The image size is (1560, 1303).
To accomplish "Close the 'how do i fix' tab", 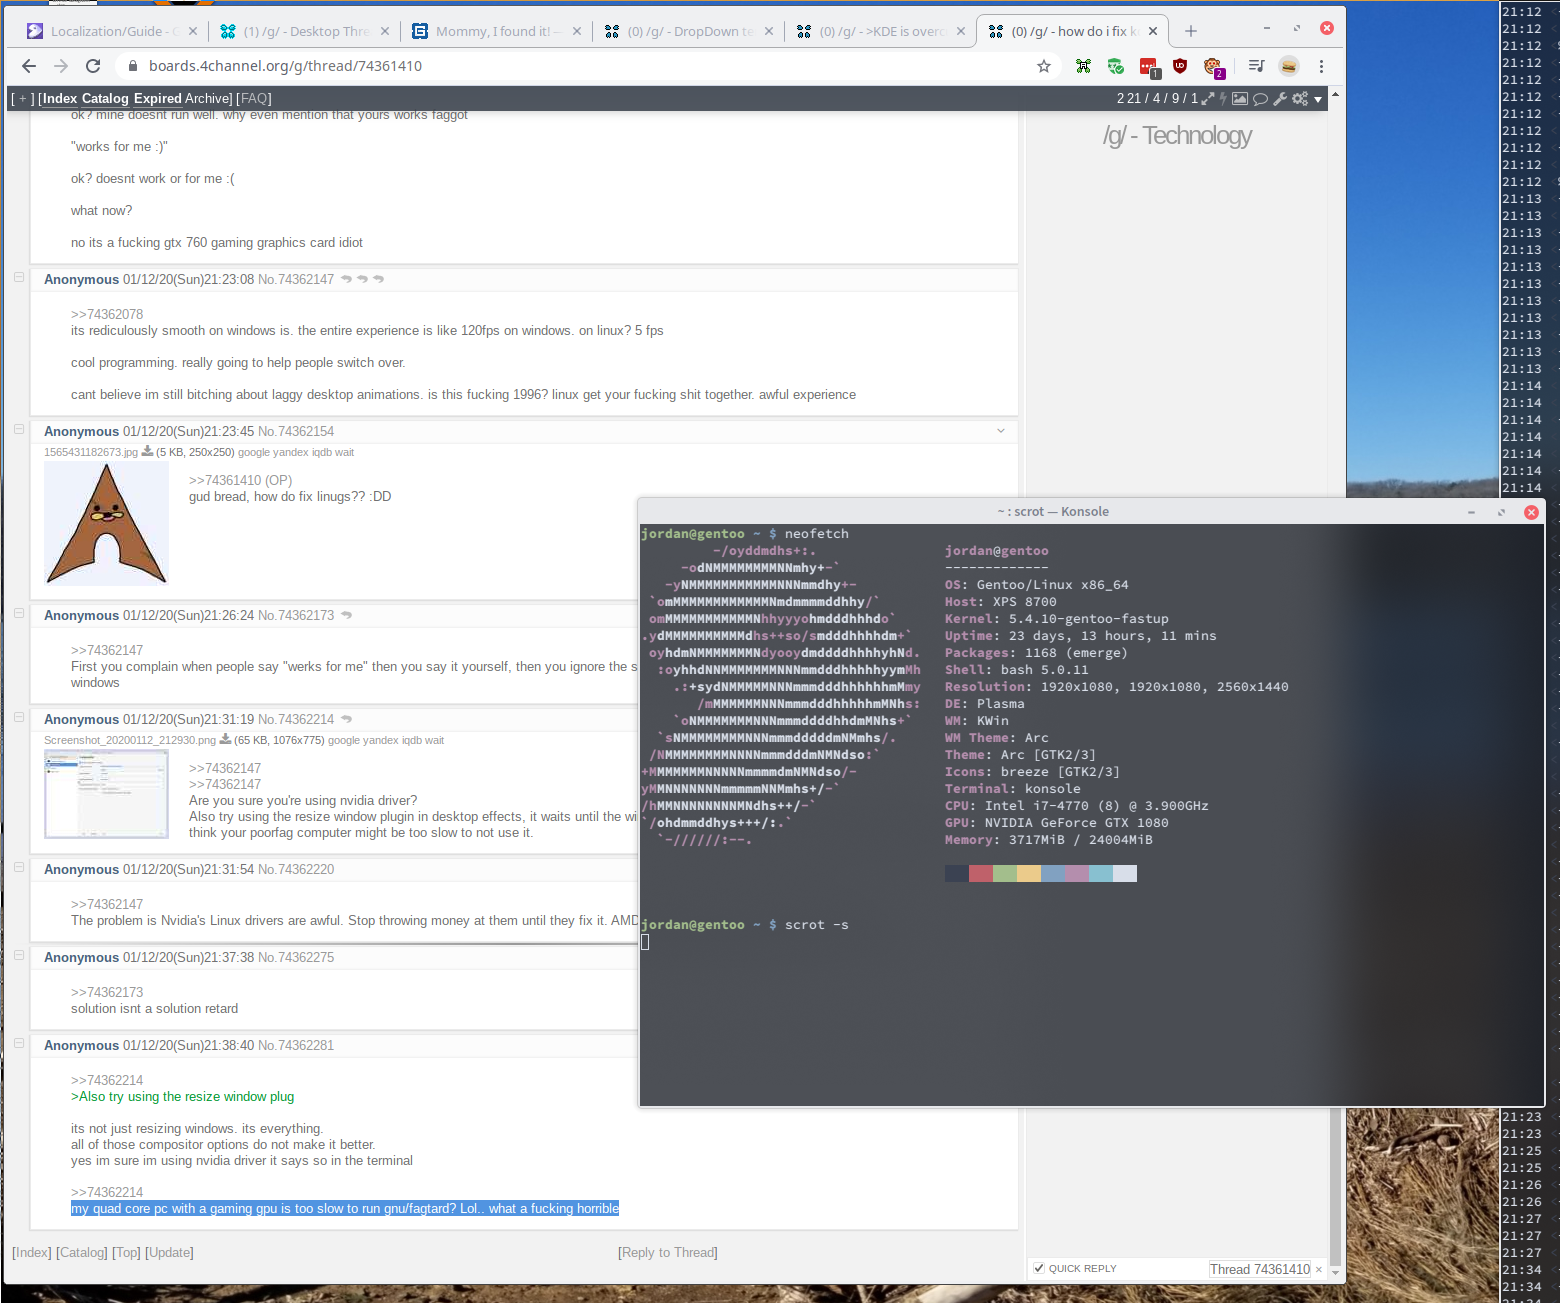I will click(1153, 31).
